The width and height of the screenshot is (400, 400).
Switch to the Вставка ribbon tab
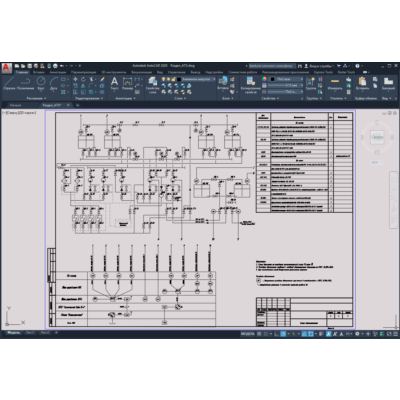click(39, 72)
